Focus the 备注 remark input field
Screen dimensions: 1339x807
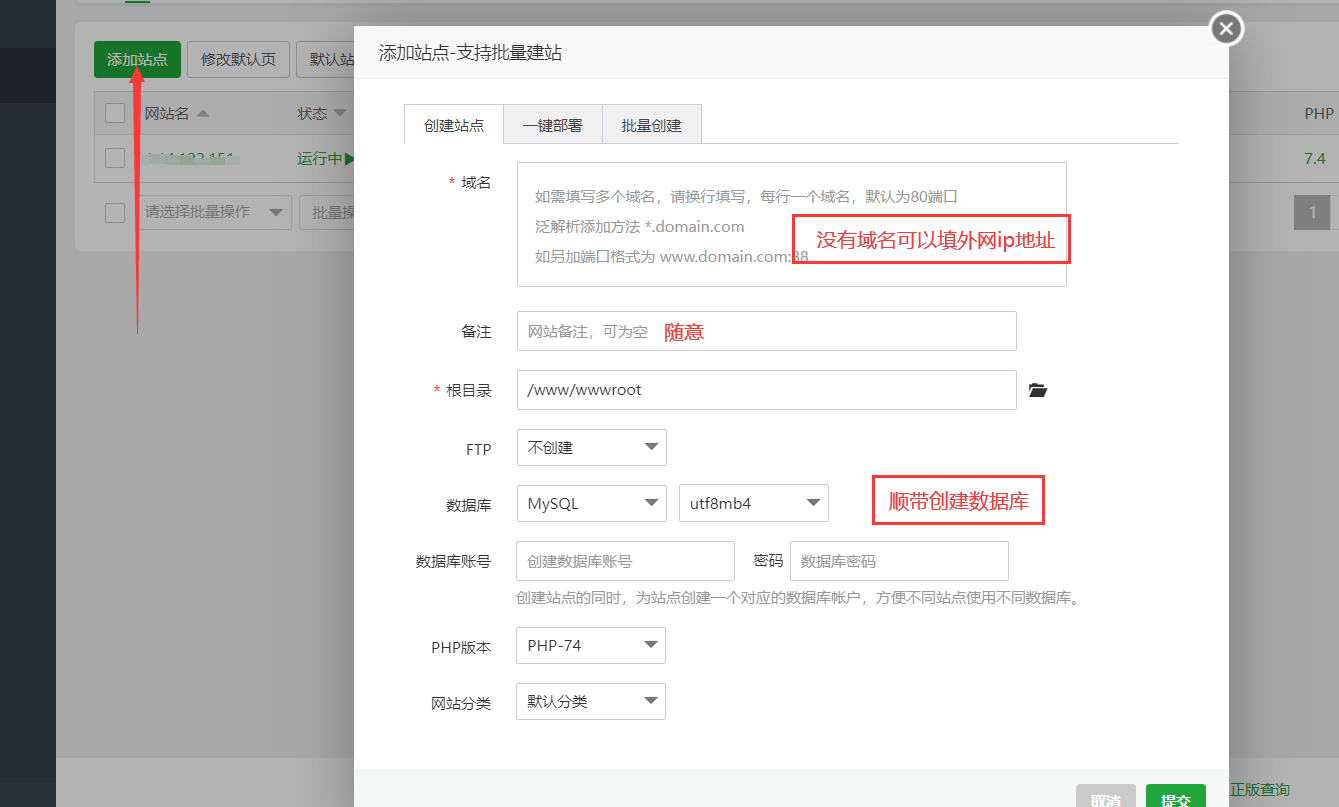pyautogui.click(x=767, y=331)
